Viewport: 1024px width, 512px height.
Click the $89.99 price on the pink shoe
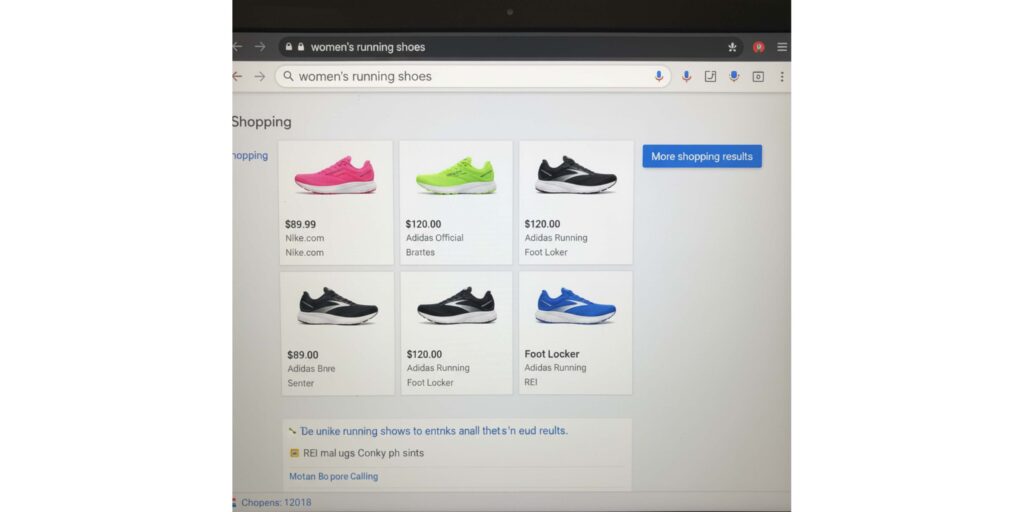click(x=300, y=224)
